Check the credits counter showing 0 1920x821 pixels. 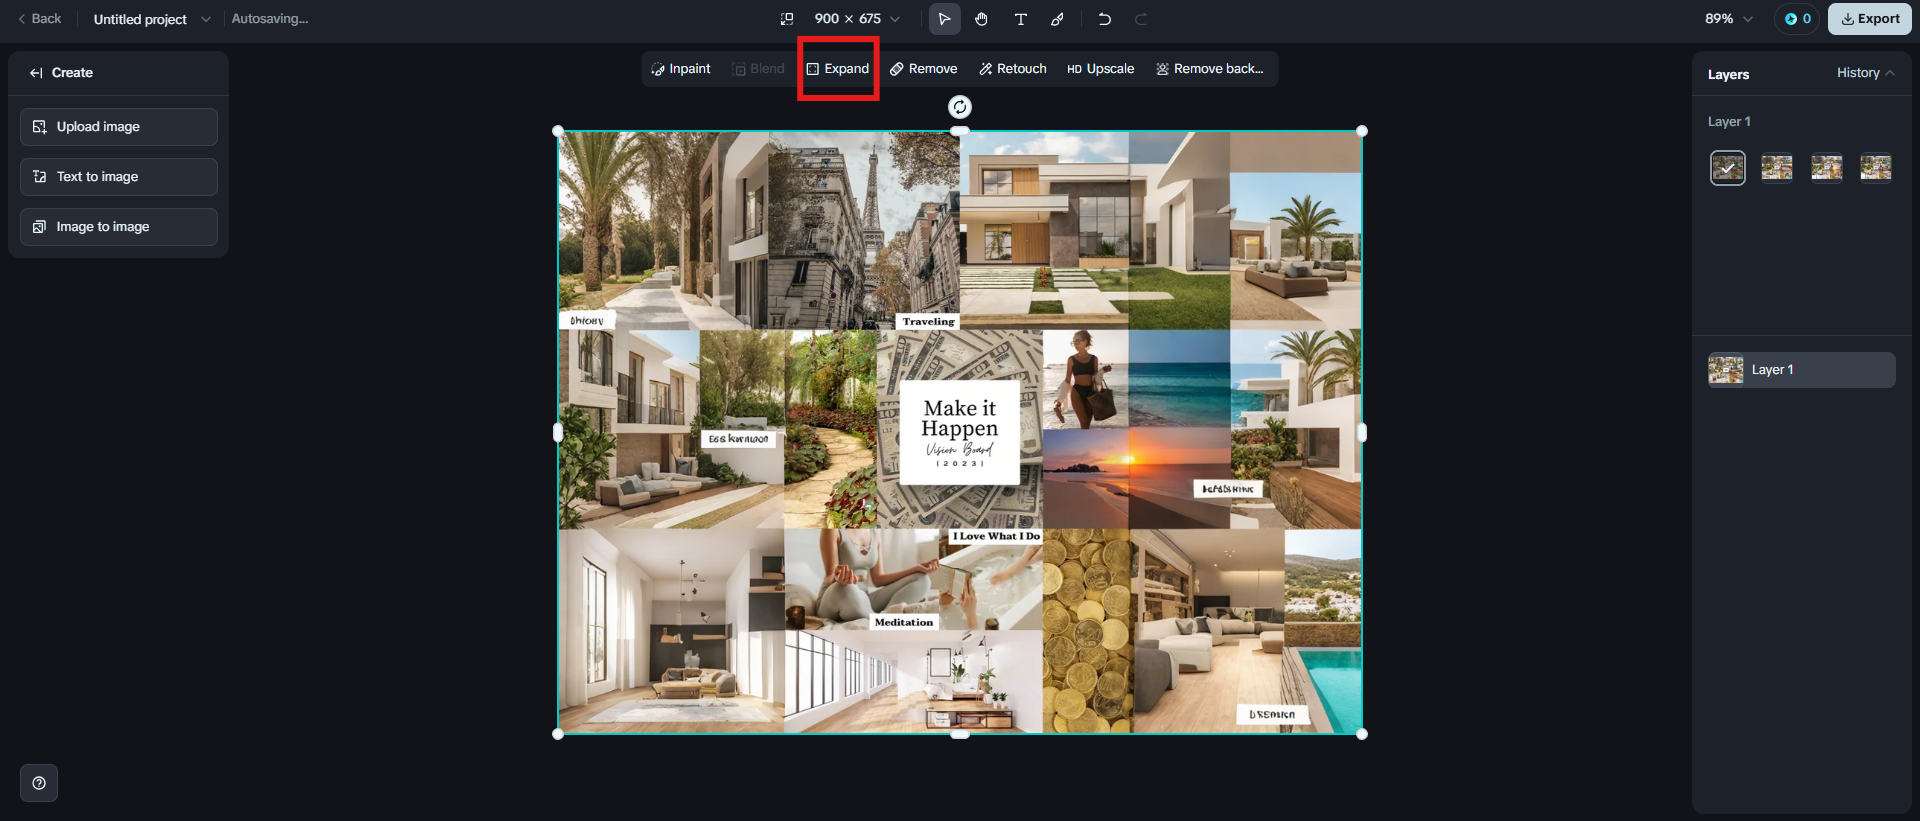(1798, 19)
